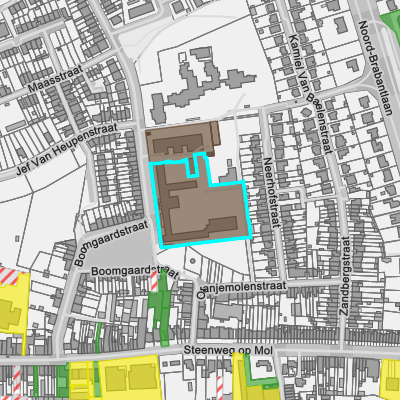
Task: Click the horizontal Boomgaardstraat label
Action: tap(135, 272)
